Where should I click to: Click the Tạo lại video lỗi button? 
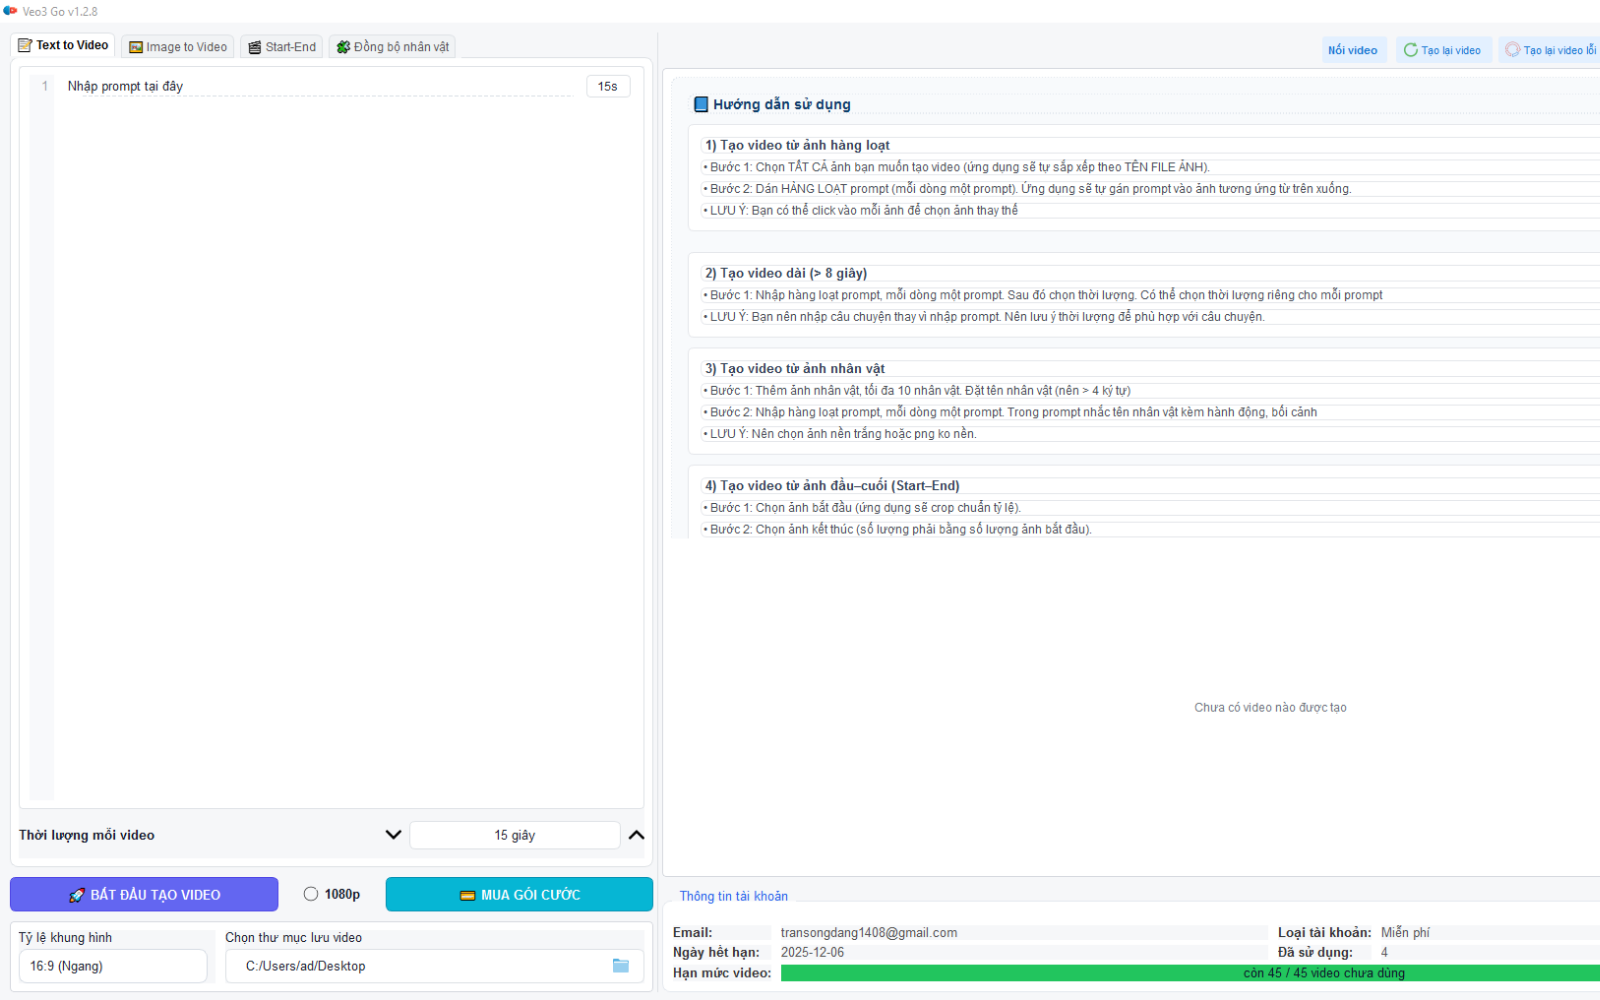pyautogui.click(x=1549, y=50)
